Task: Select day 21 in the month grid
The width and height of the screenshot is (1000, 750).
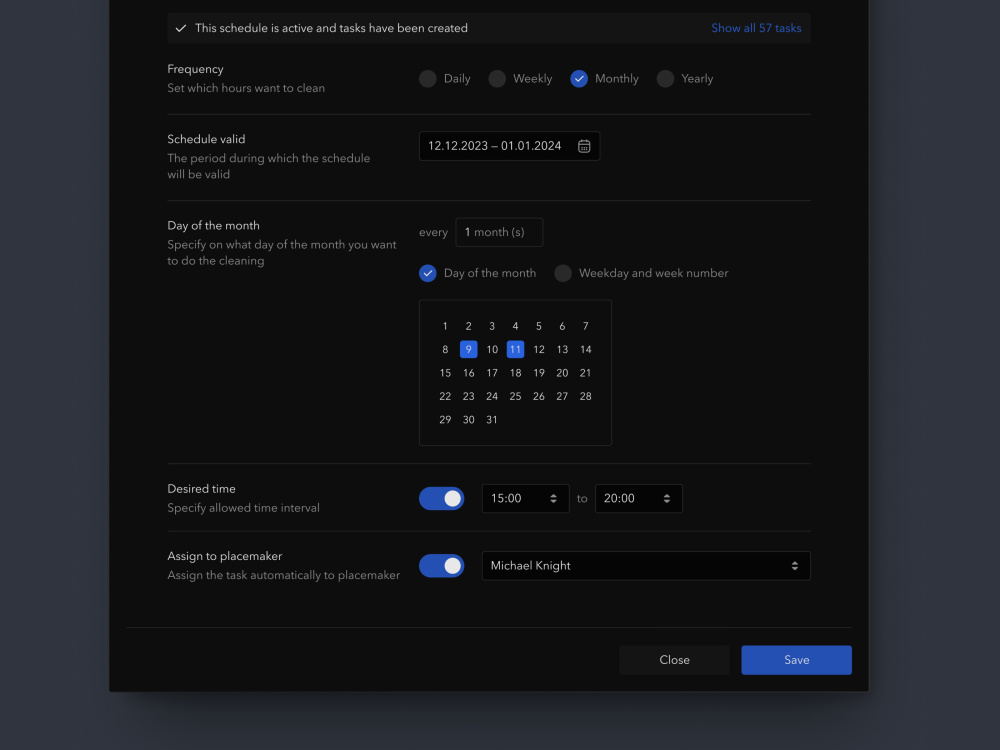Action: (x=585, y=373)
